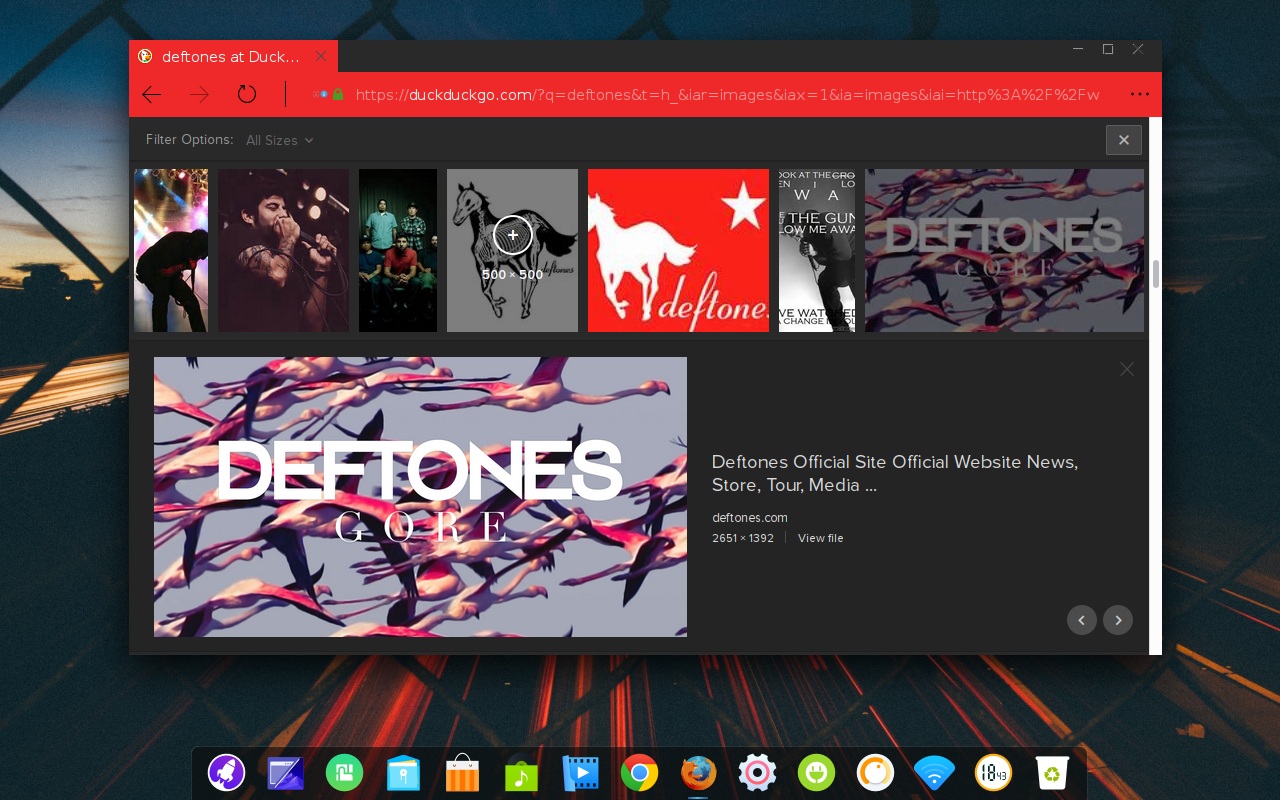
Task: Show the previous image
Action: coord(1082,620)
